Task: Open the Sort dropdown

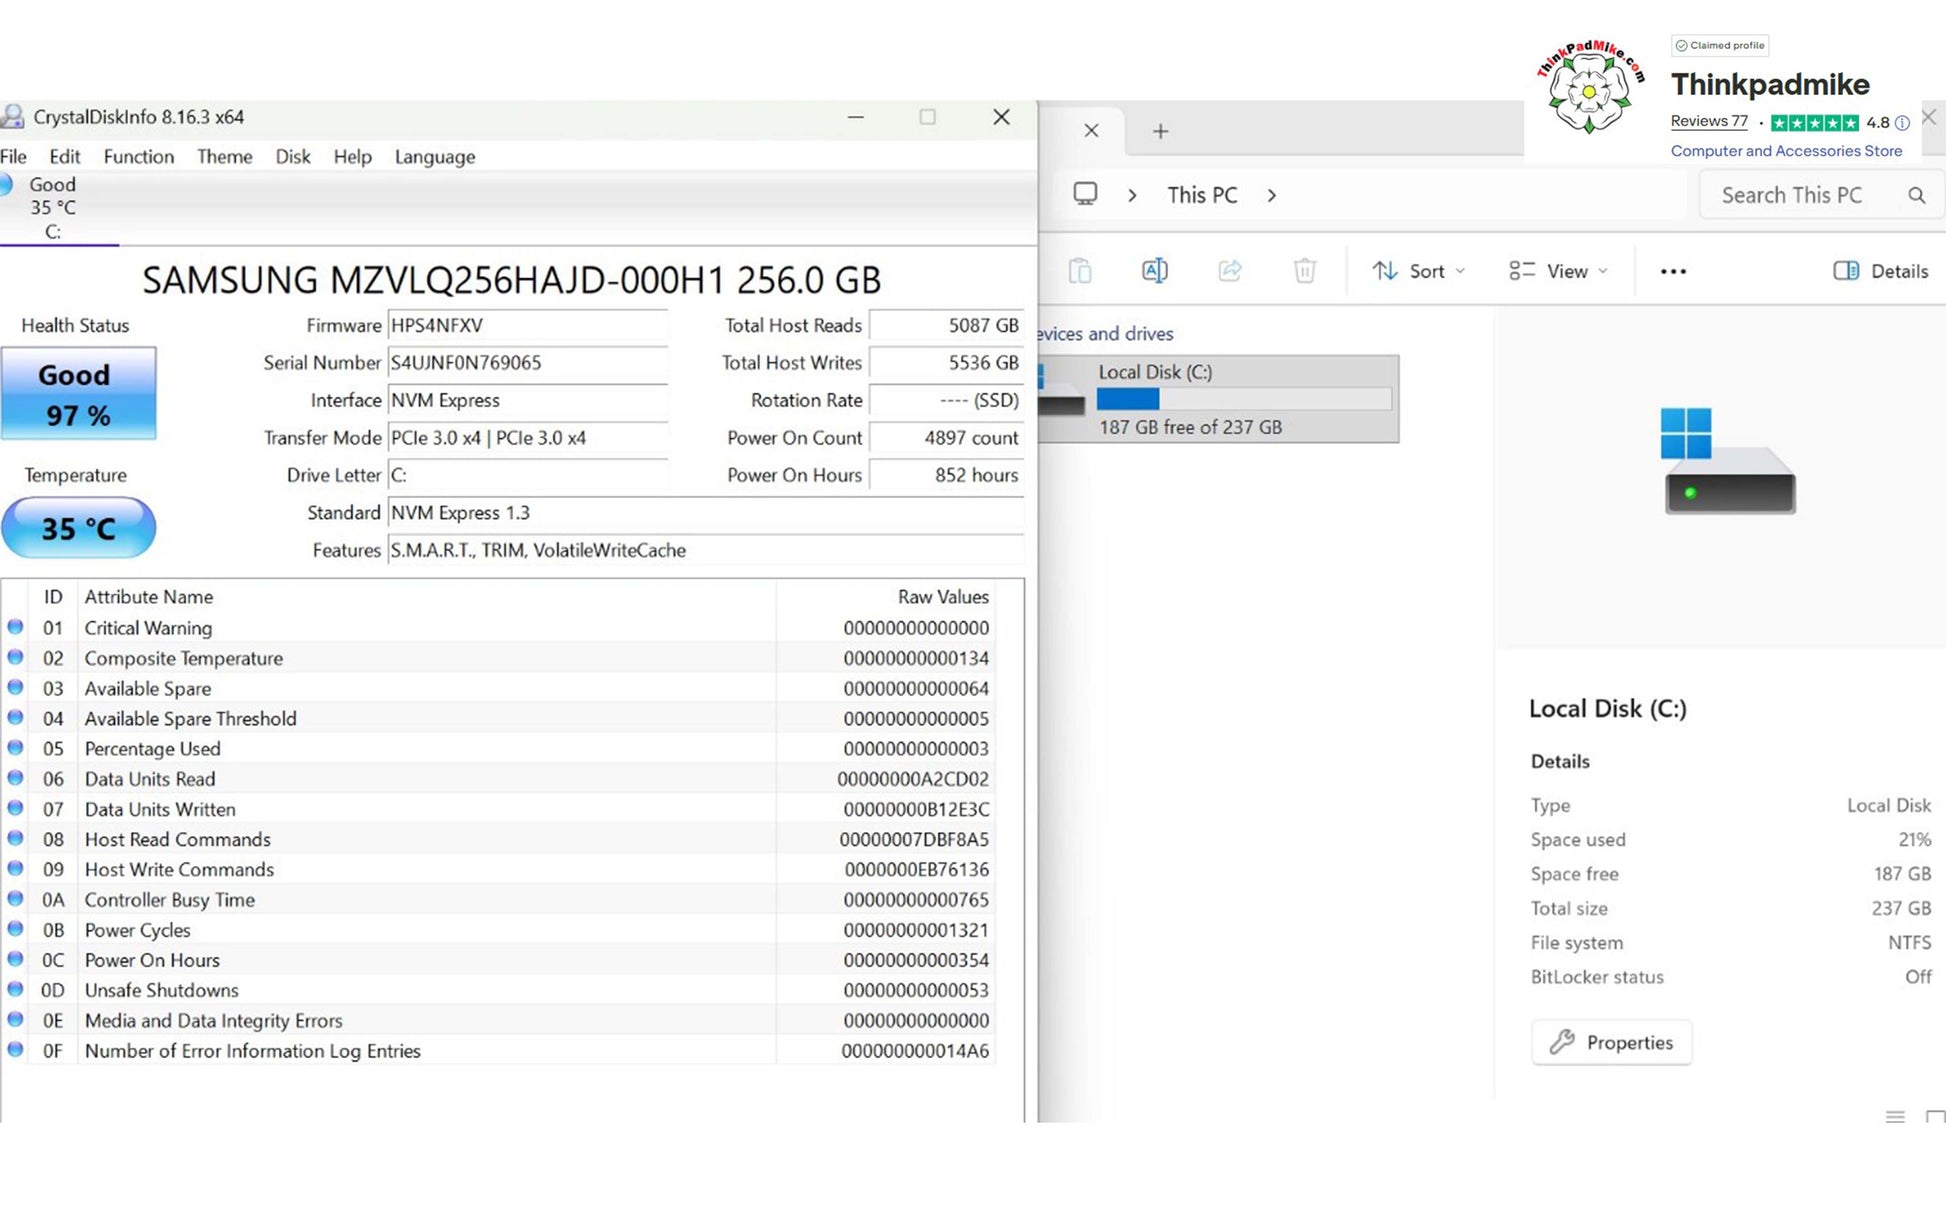Action: (1418, 271)
